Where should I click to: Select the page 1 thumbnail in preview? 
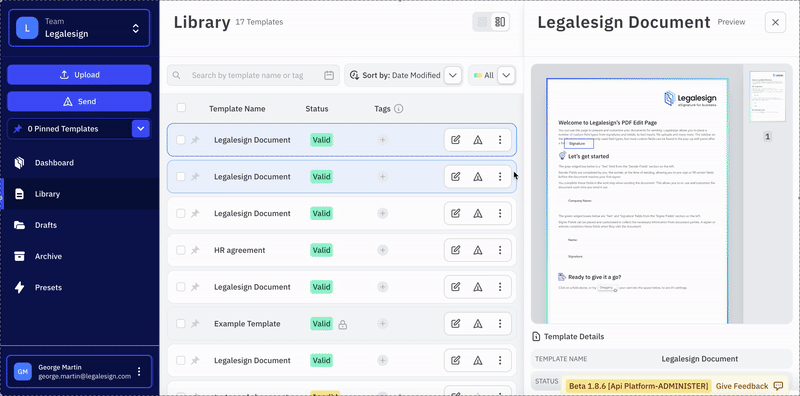pyautogui.click(x=767, y=96)
